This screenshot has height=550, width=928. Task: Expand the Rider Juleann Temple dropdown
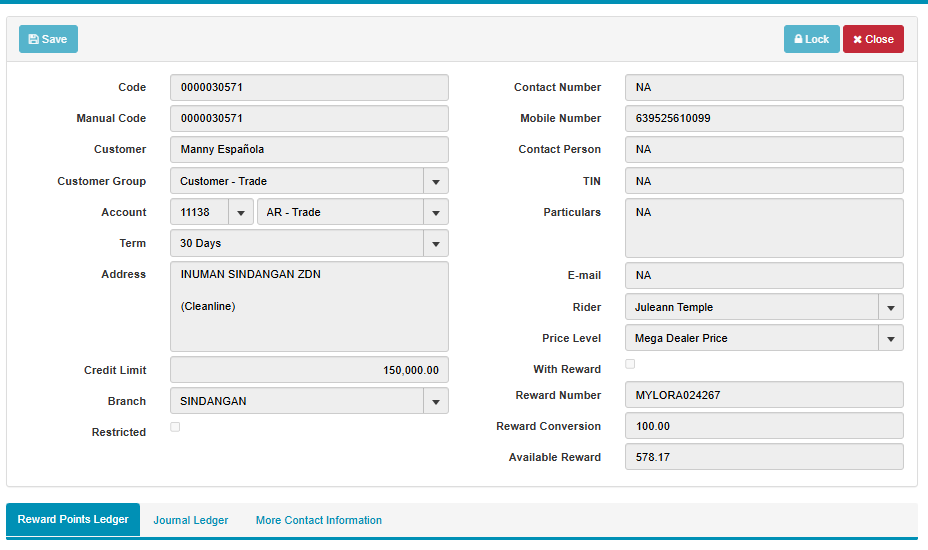click(890, 307)
